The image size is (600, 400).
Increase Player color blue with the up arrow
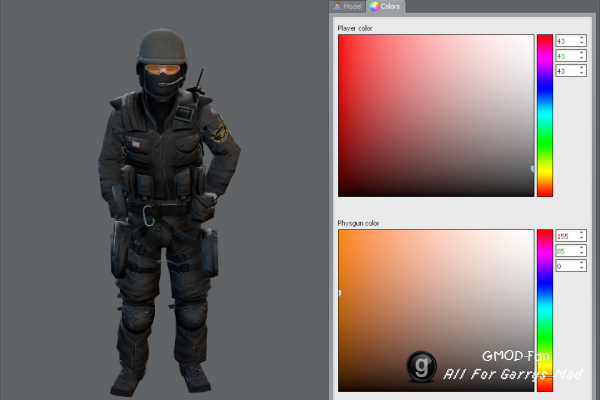click(582, 68)
